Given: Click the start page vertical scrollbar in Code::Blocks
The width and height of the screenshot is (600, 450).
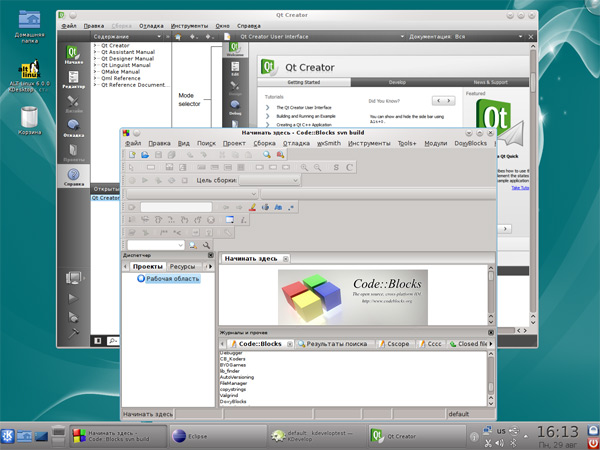Looking at the screenshot, I should tap(491, 295).
